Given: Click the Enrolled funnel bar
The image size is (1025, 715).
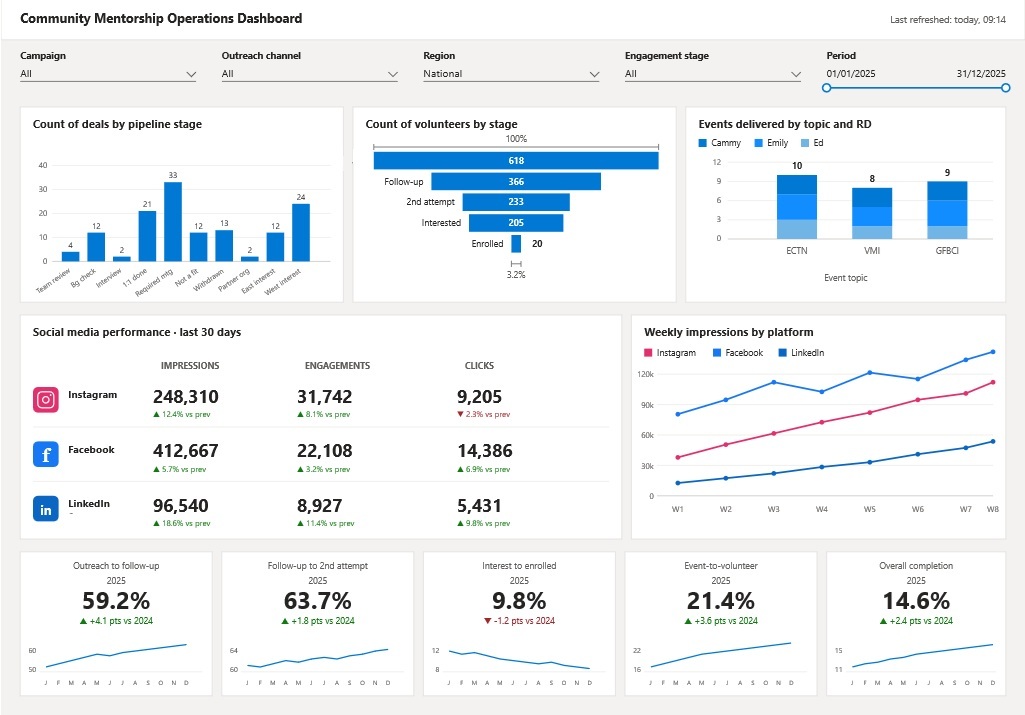Looking at the screenshot, I should click(x=516, y=244).
